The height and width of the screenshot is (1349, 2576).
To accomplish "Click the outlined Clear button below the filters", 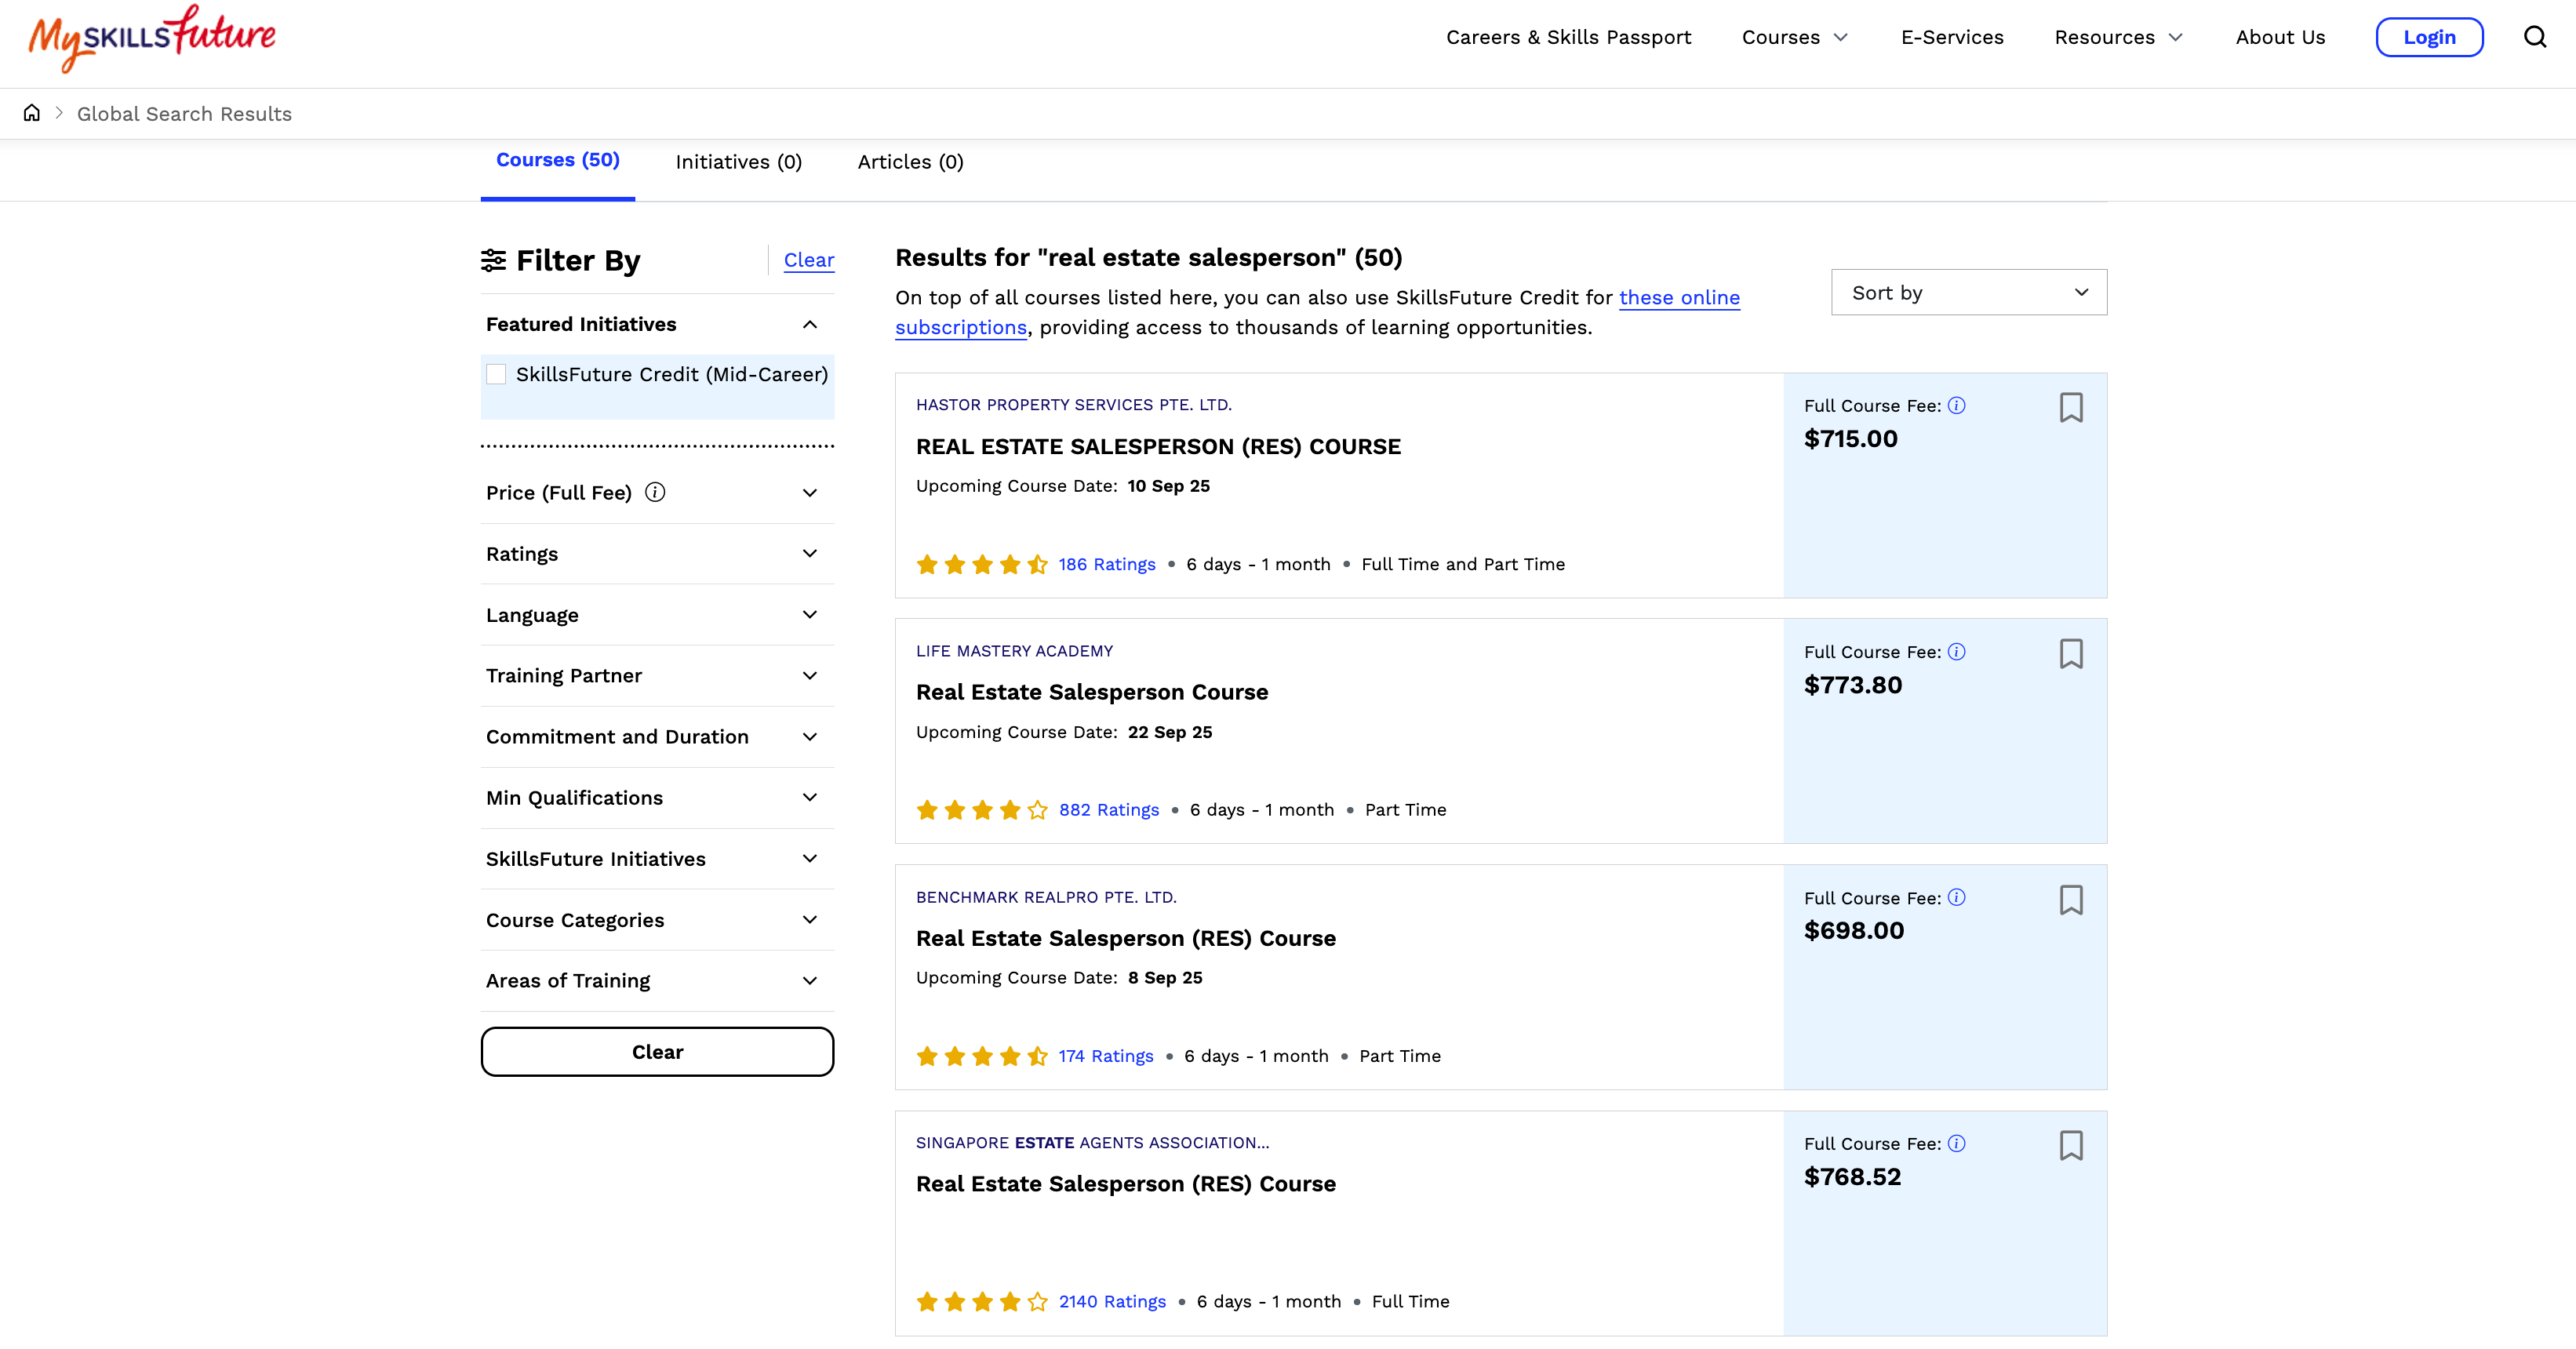I will click(x=657, y=1052).
